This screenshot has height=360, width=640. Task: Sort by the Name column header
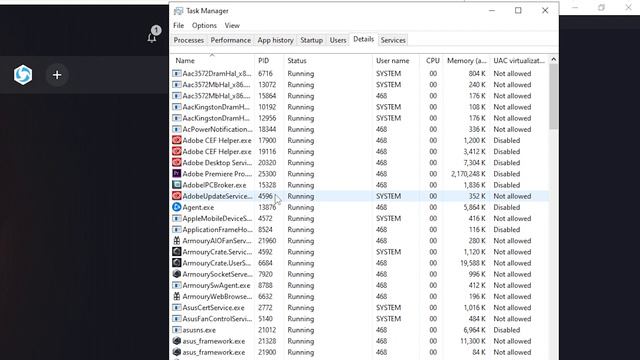(212, 60)
